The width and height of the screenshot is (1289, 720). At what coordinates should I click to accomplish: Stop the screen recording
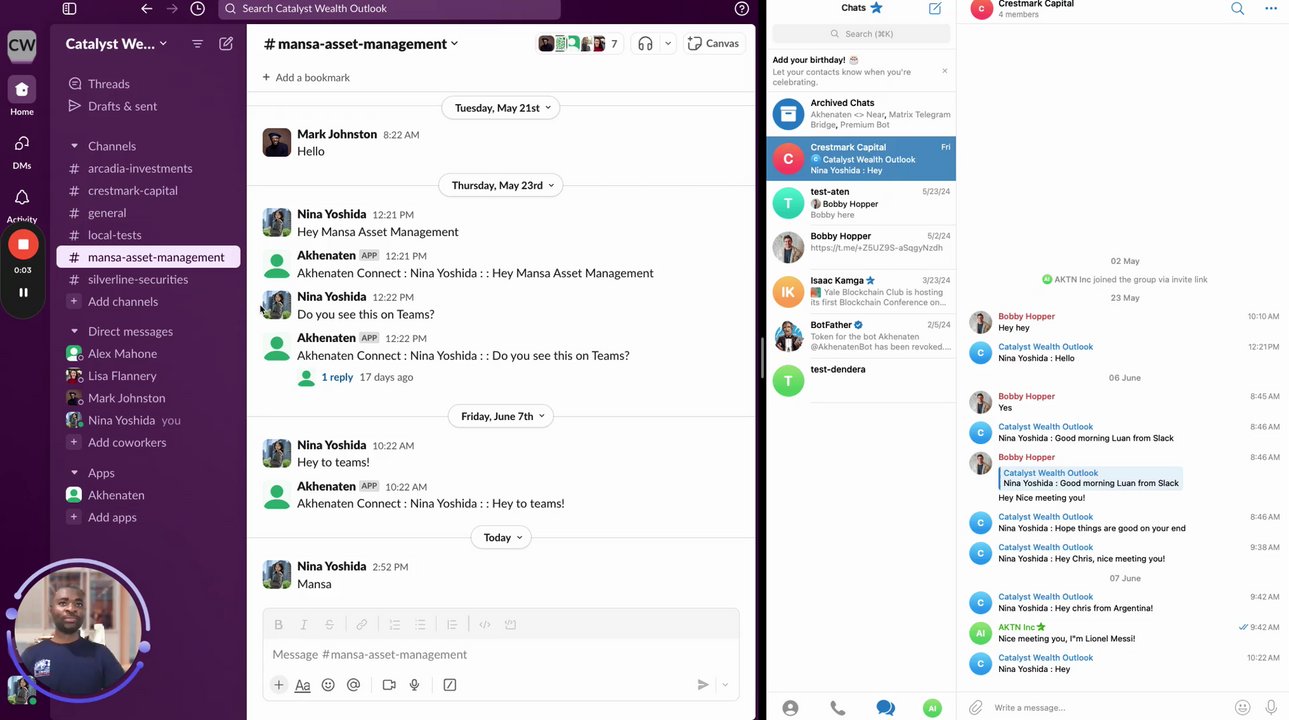click(23, 244)
